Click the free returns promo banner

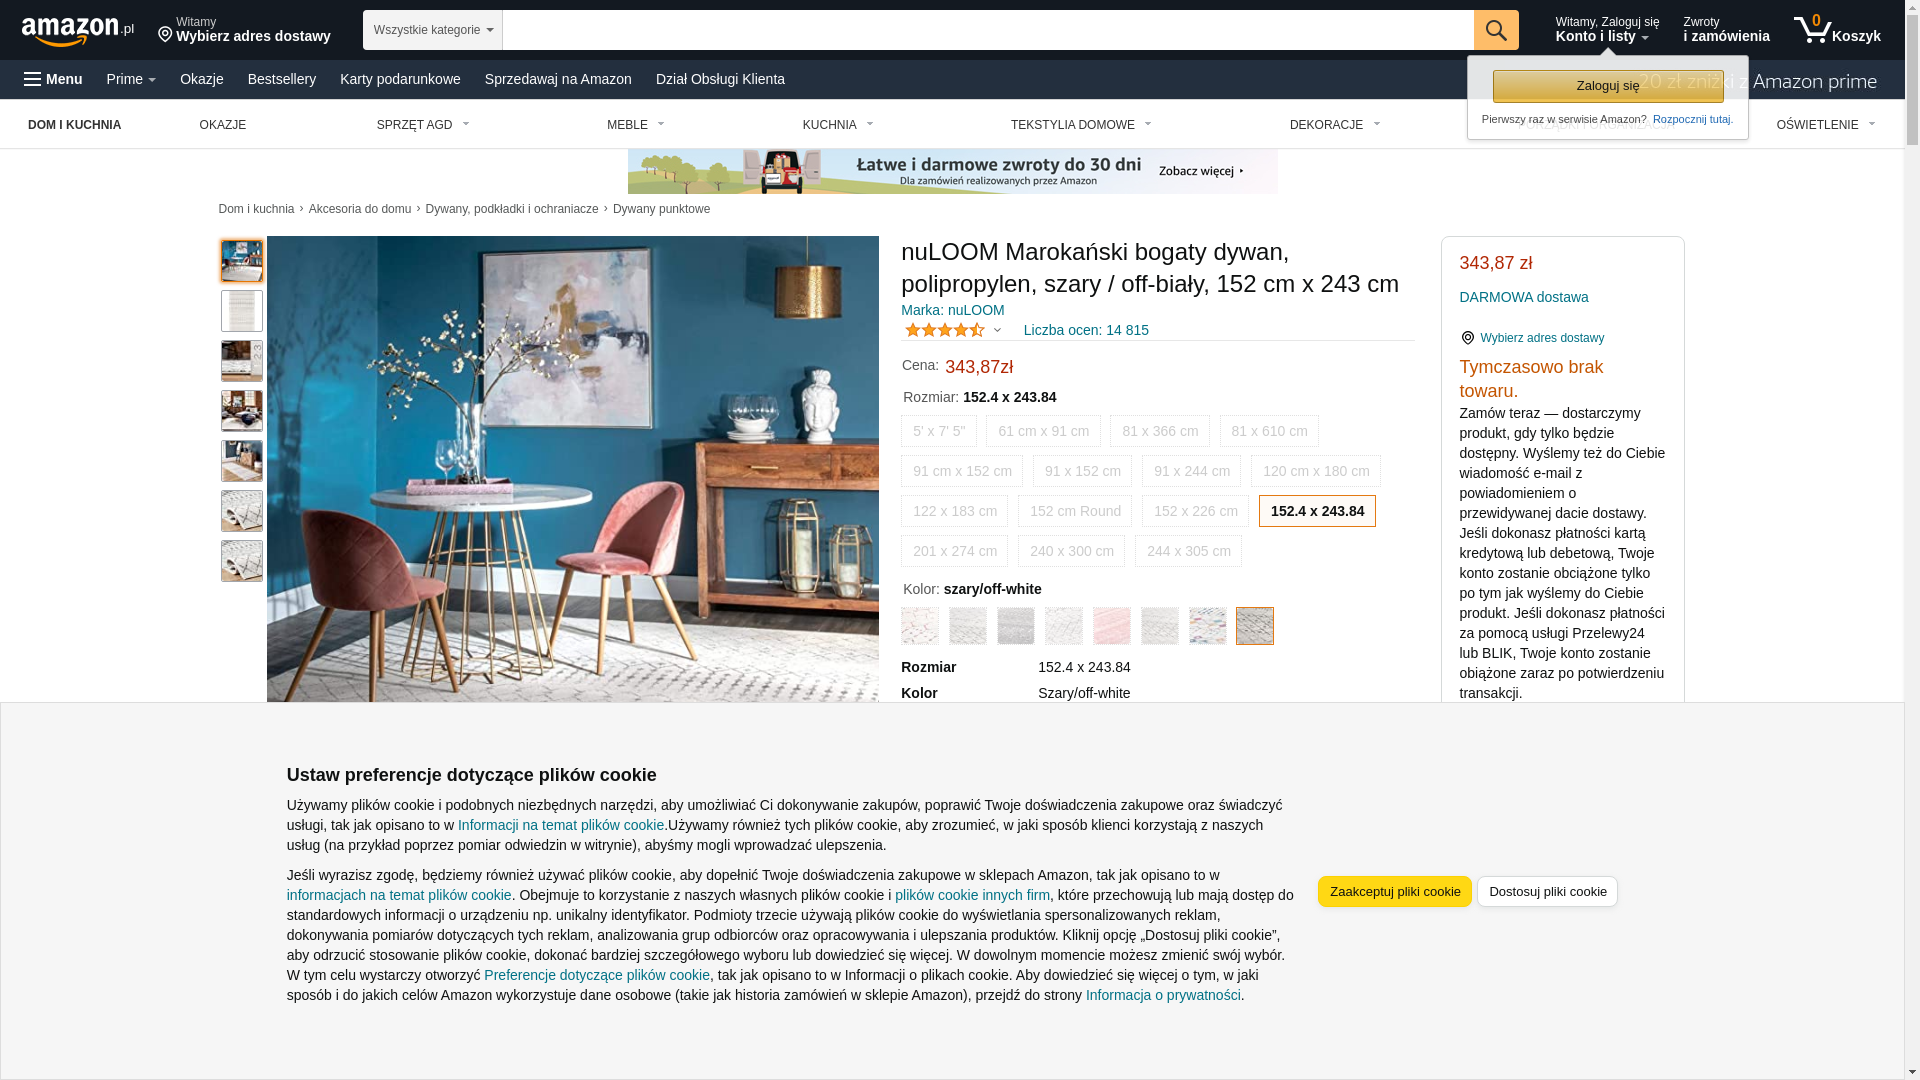pyautogui.click(x=952, y=171)
